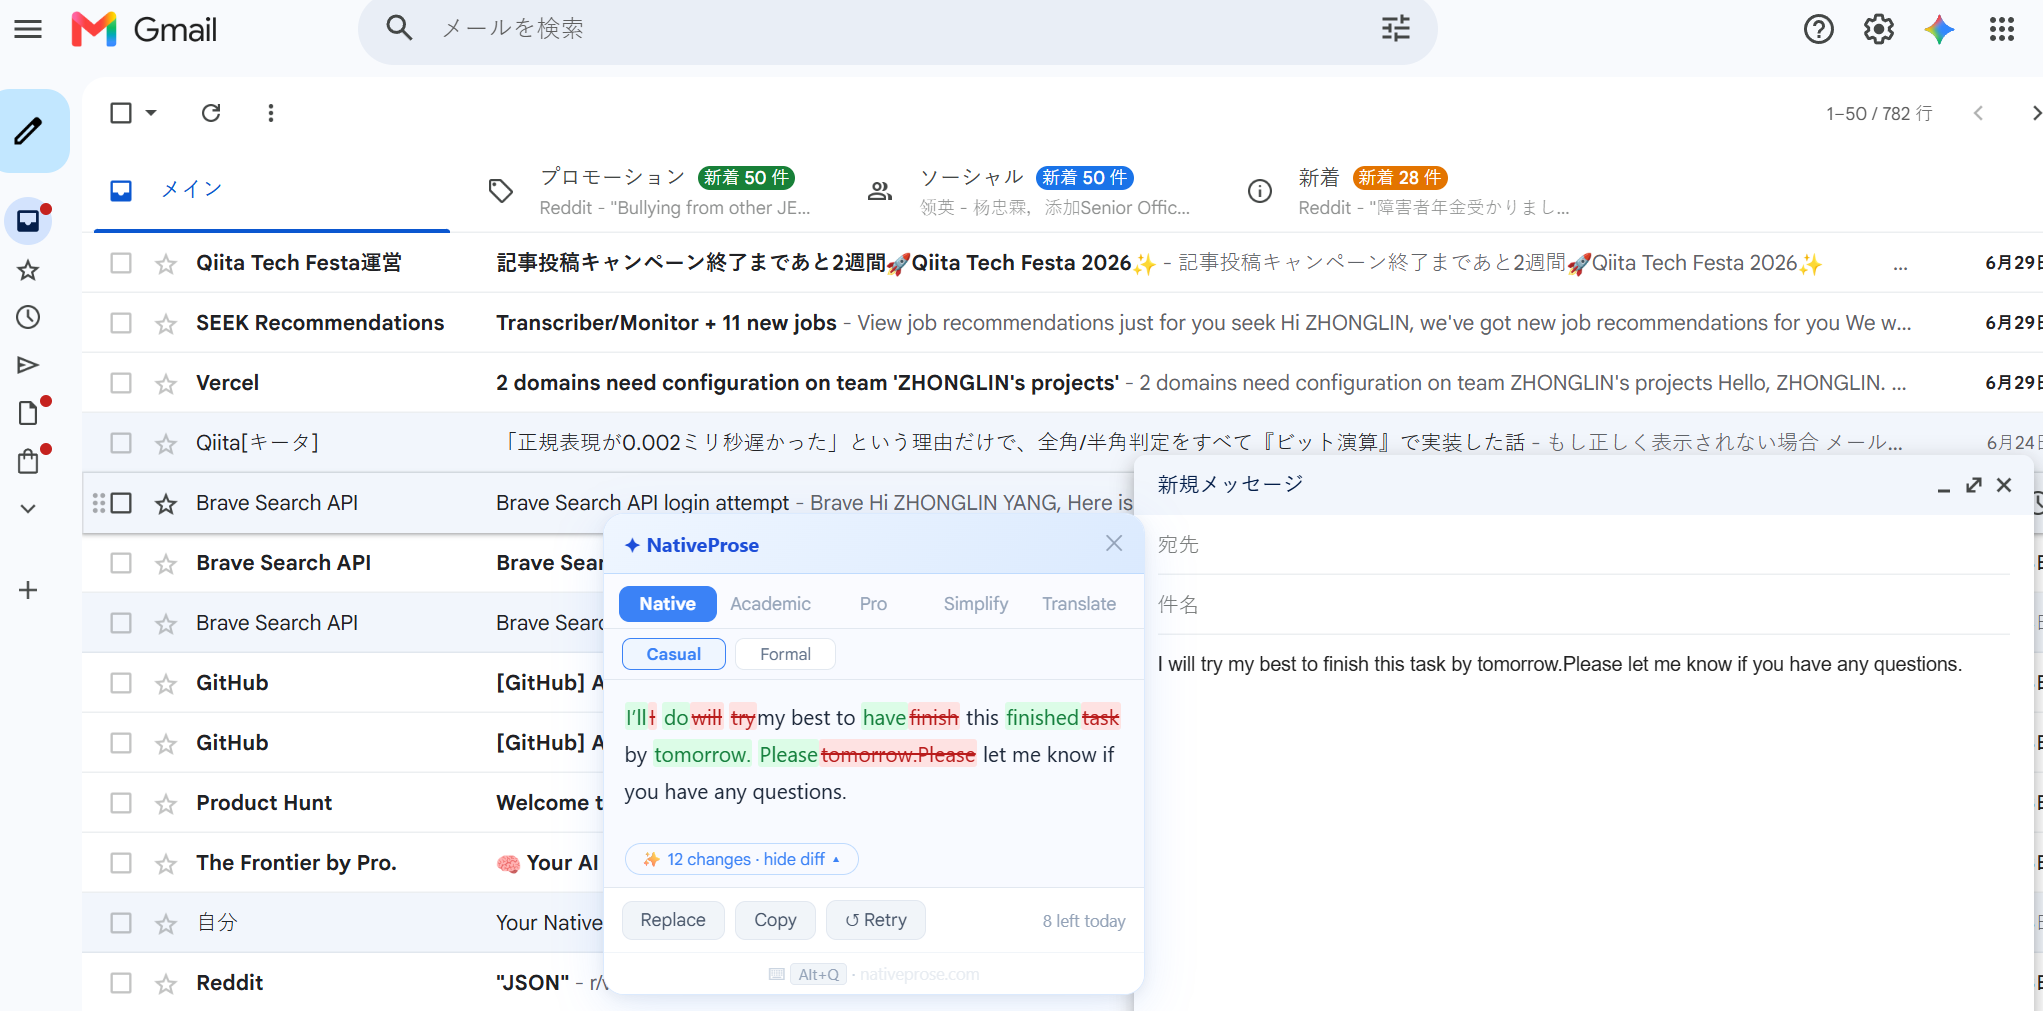Screen dimensions: 2043x1011
Task: Open the Help question mark icon
Action: 1818,30
